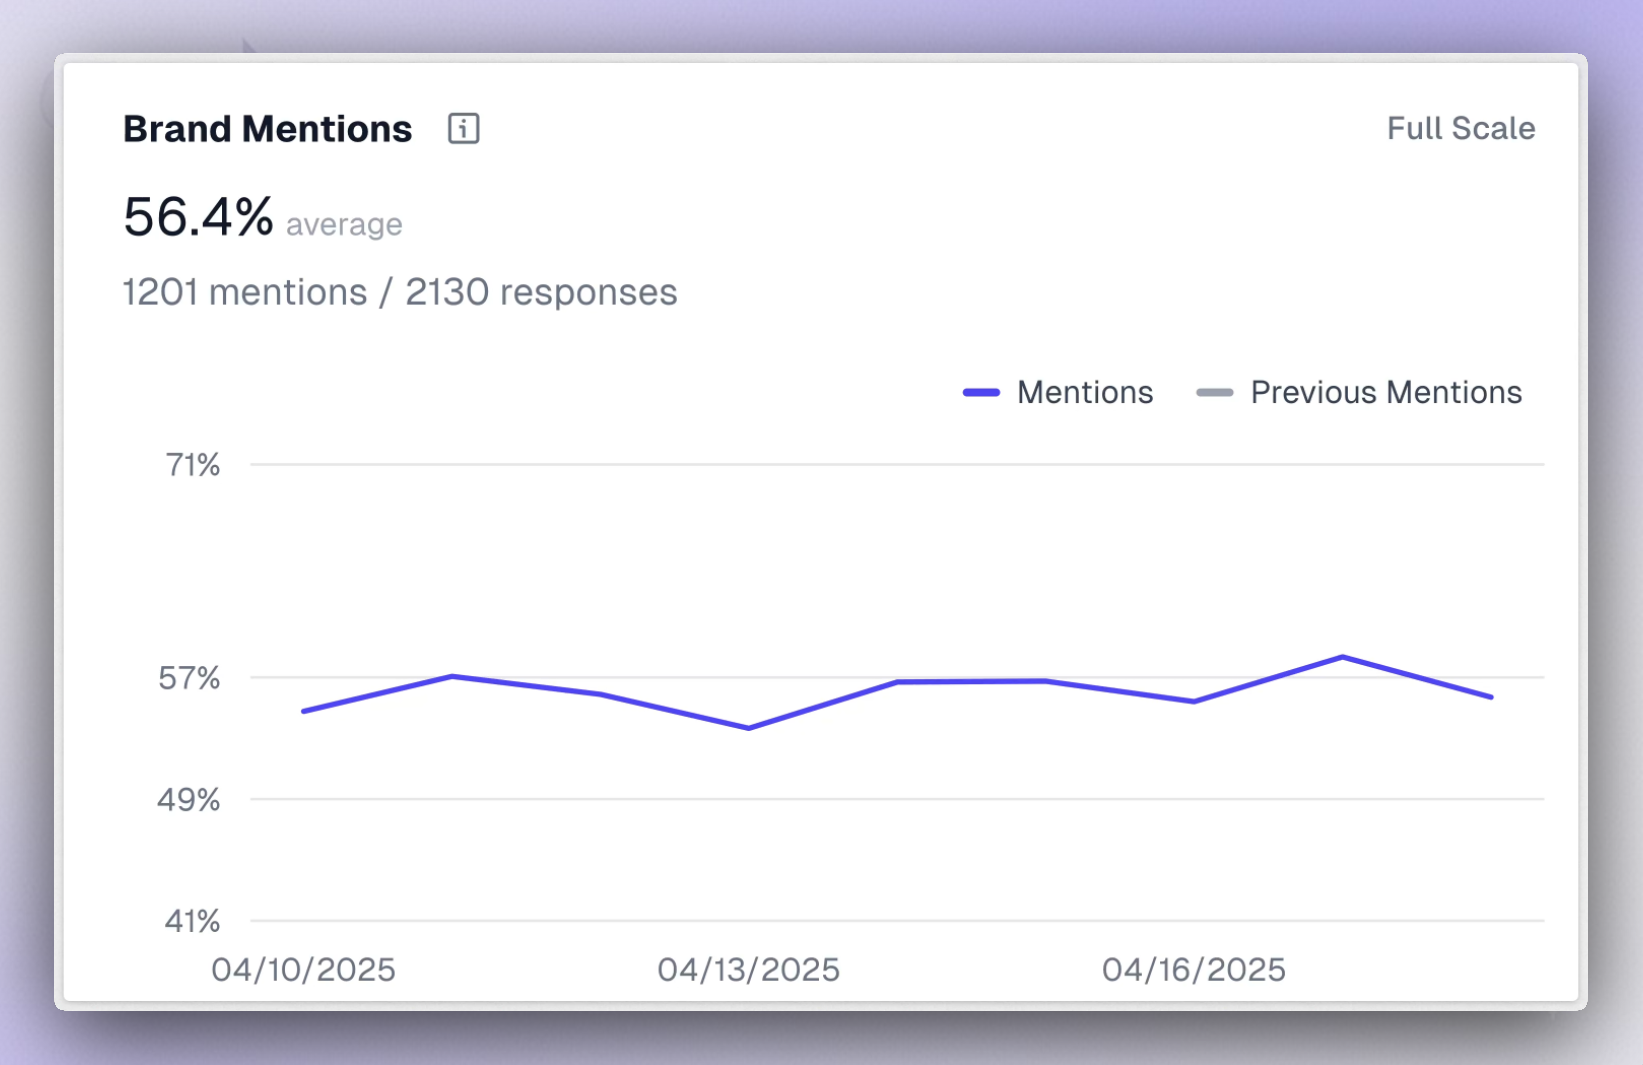Screen dimensions: 1643x1065
Task: Click the purple Mentions legend indicator
Action: 982,392
